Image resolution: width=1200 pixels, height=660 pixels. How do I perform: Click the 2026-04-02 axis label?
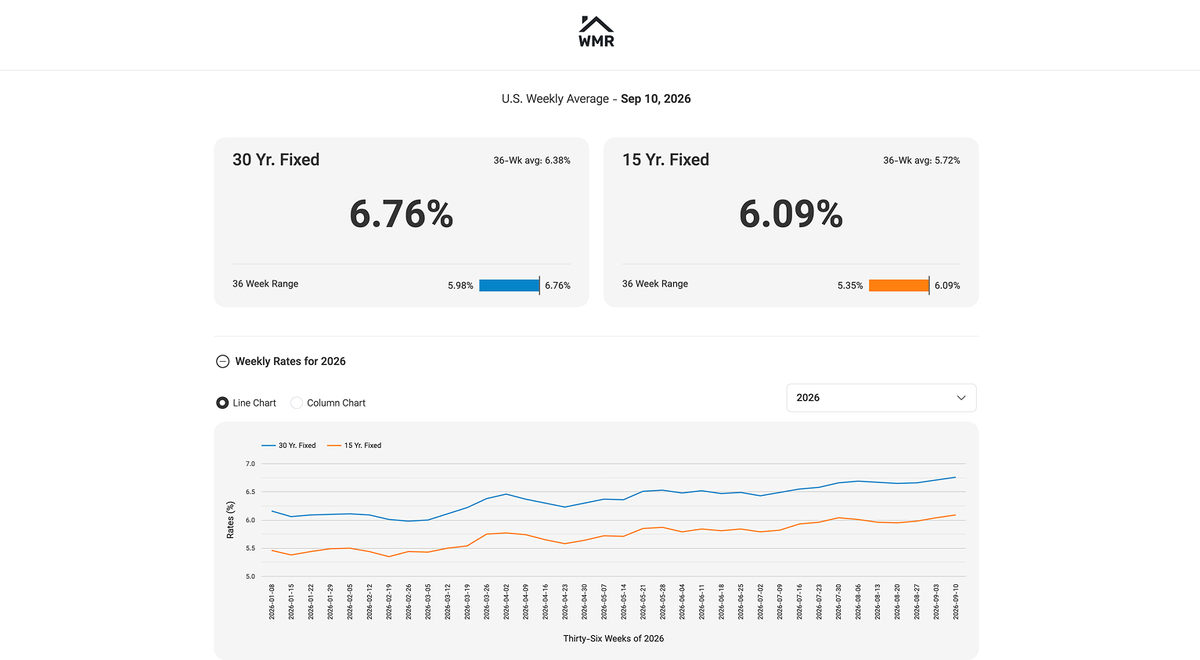click(506, 602)
